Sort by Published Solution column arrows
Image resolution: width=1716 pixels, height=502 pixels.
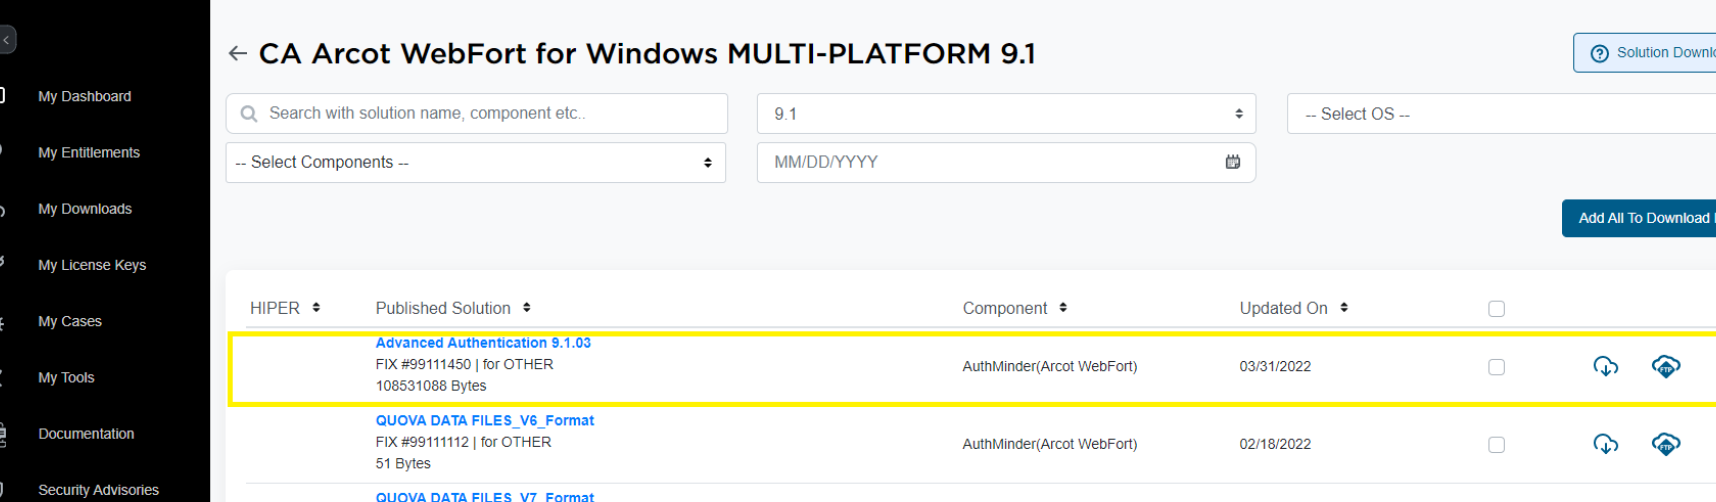pyautogui.click(x=527, y=308)
